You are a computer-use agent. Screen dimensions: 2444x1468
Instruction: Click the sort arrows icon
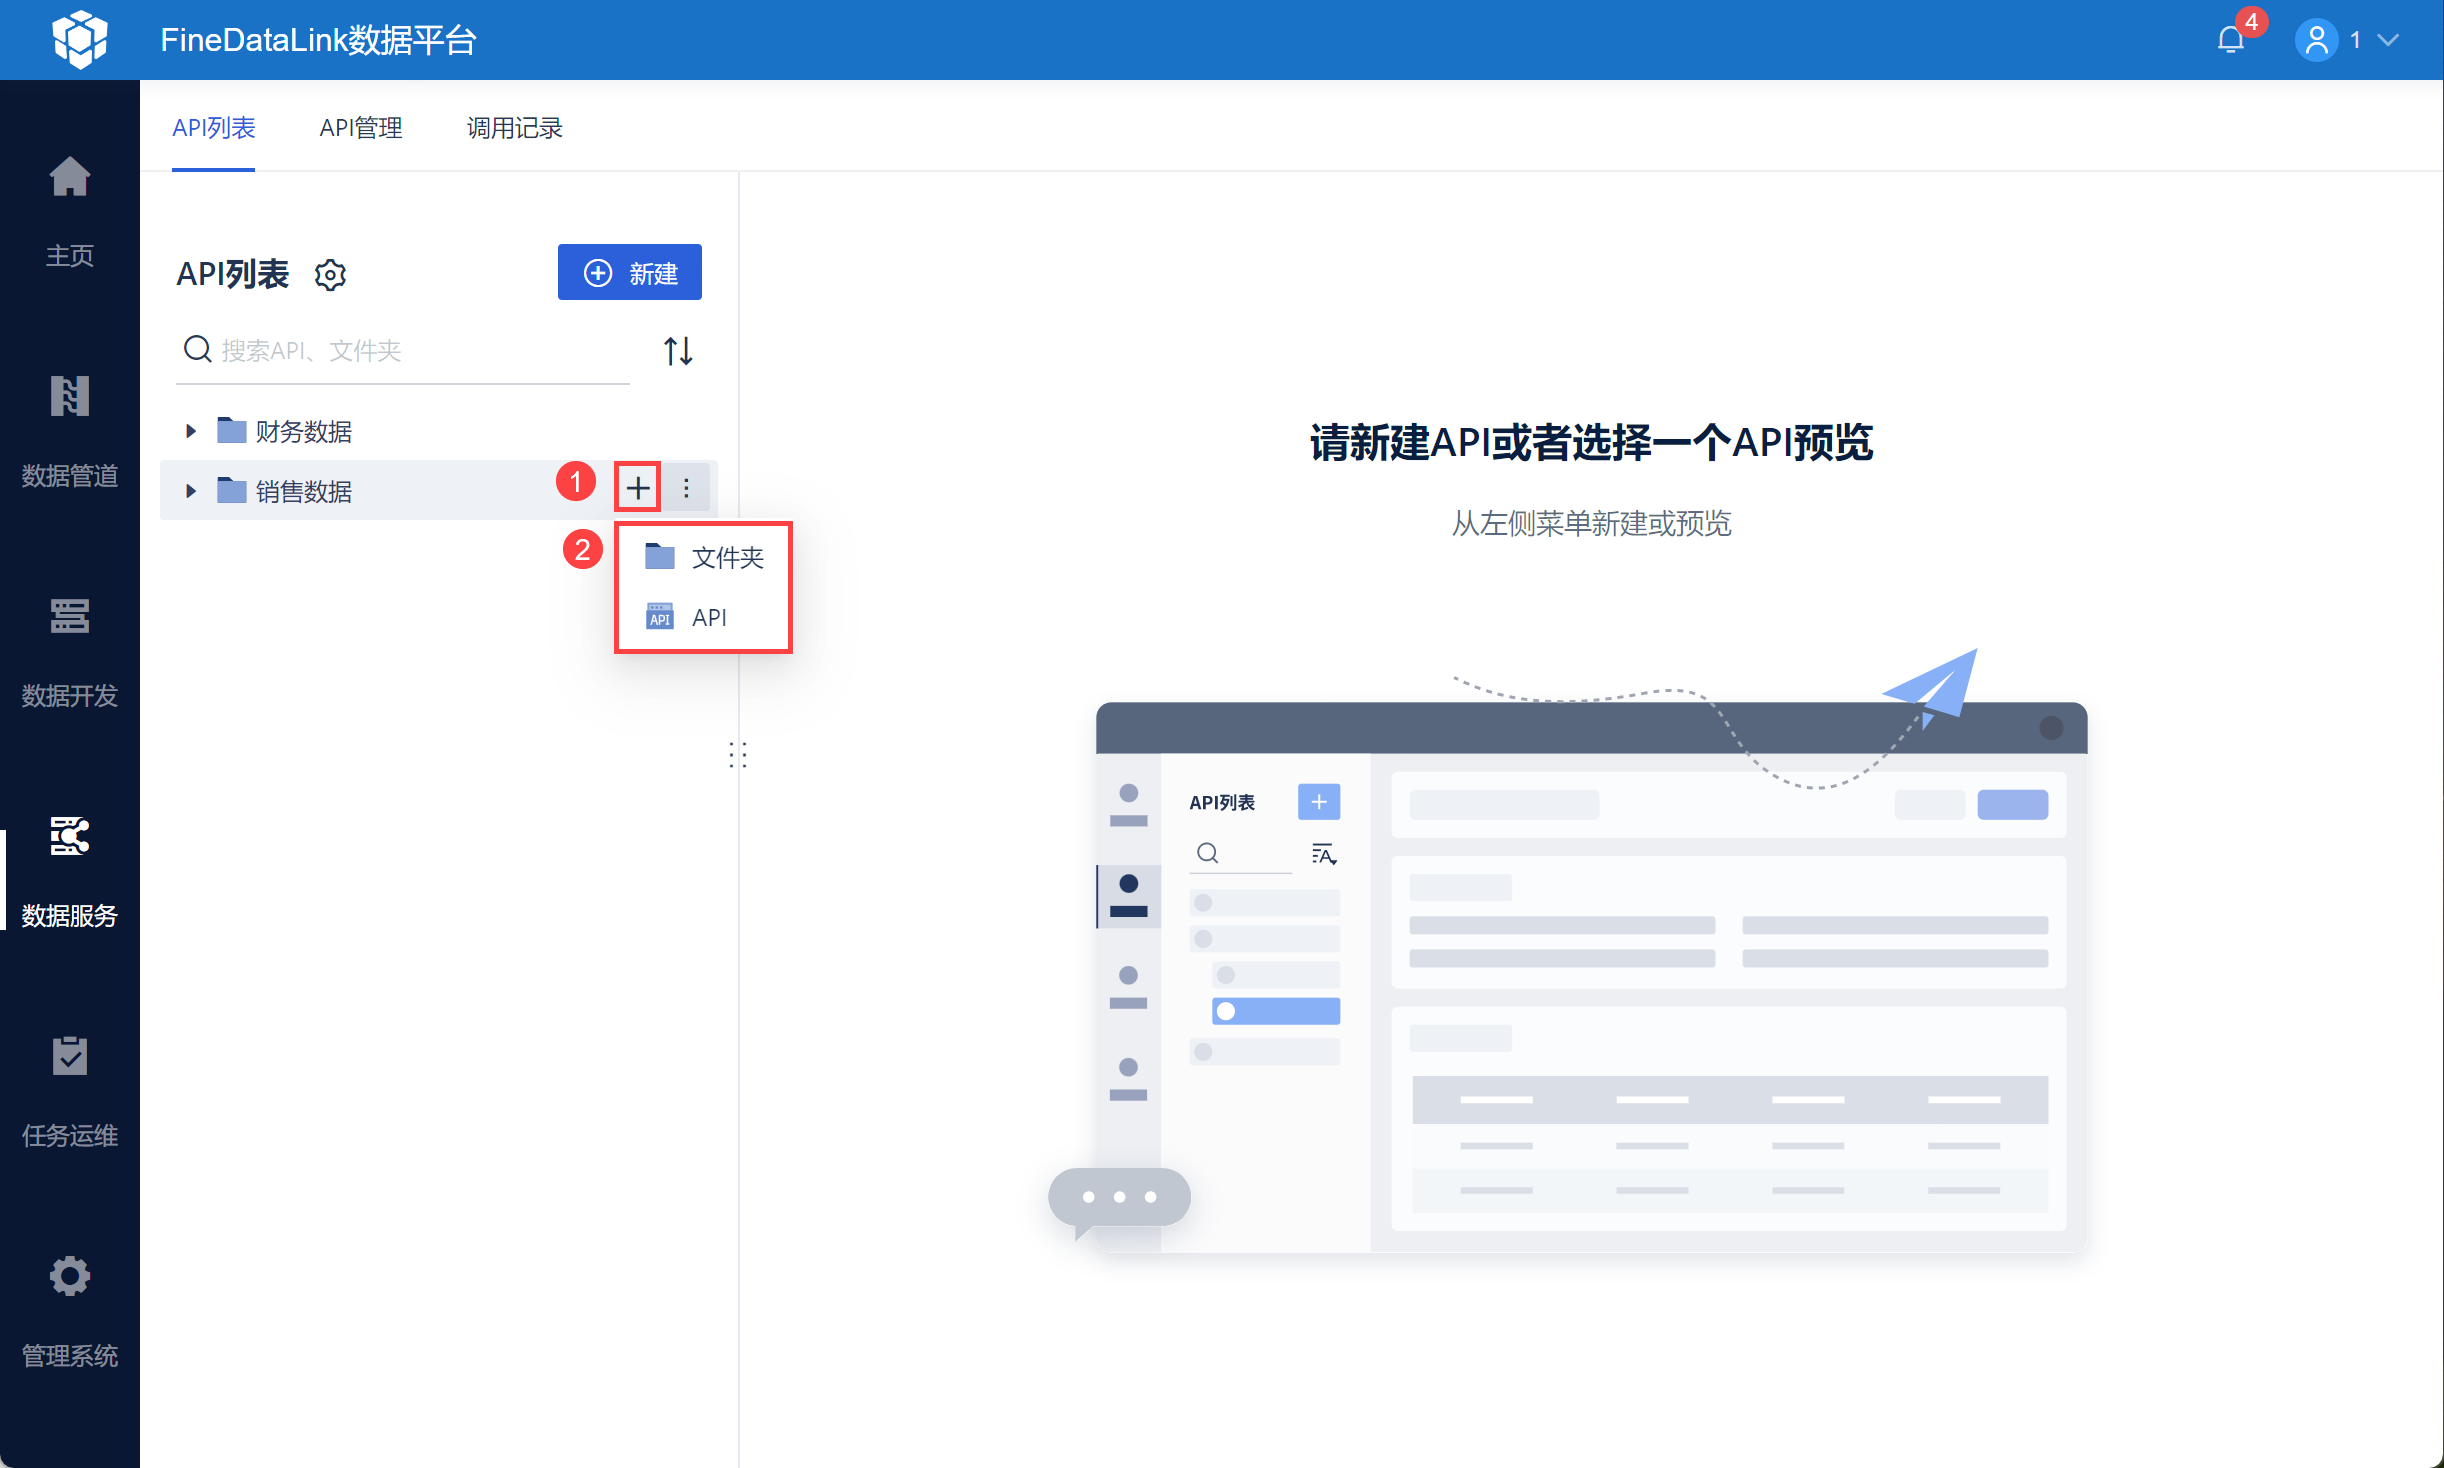coord(678,351)
